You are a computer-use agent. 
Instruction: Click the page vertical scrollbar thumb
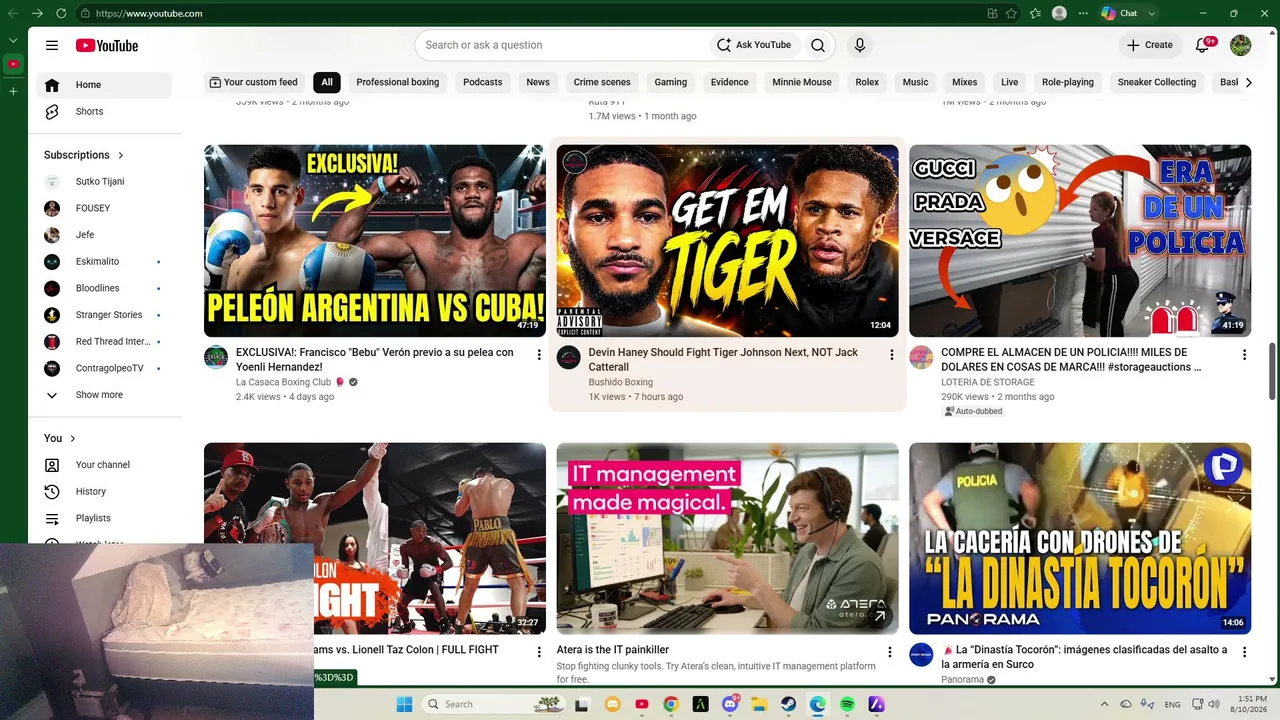1273,371
